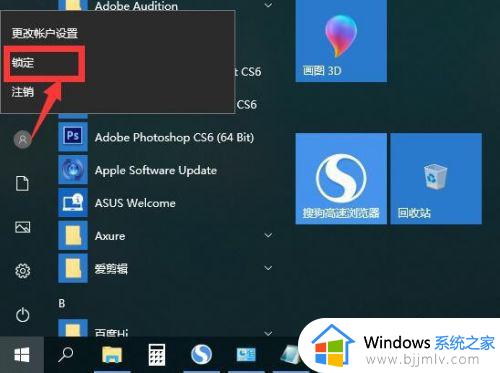Open the Documents sidebar icon
The width and height of the screenshot is (500, 373).
point(22,183)
